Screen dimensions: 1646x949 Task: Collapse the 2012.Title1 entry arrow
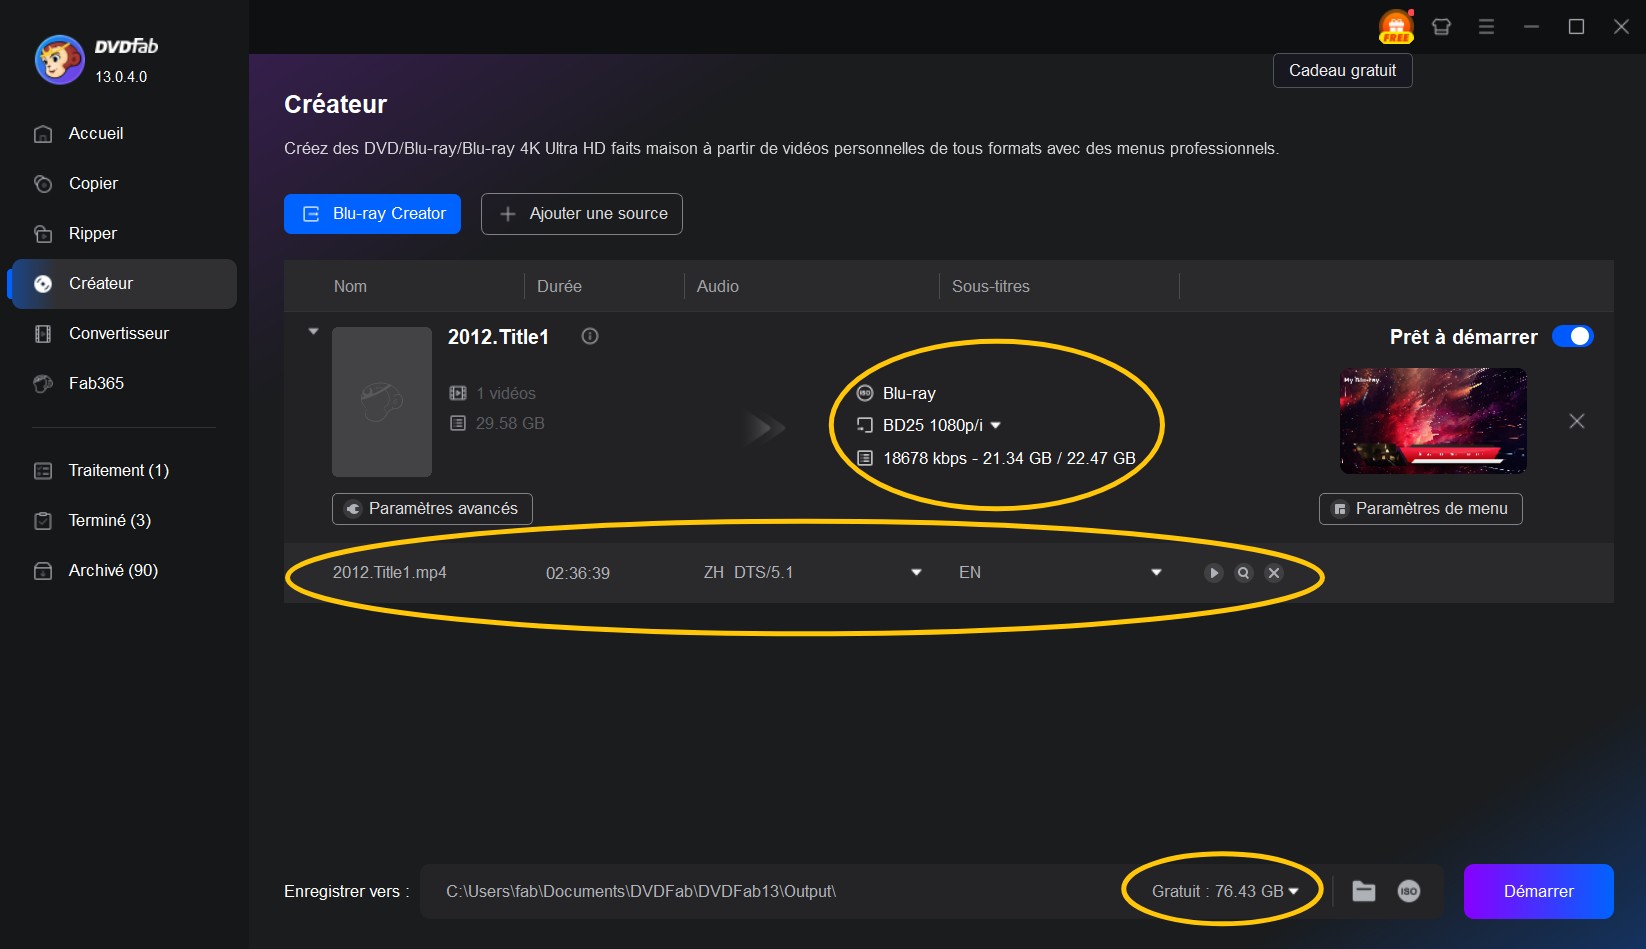pyautogui.click(x=312, y=330)
